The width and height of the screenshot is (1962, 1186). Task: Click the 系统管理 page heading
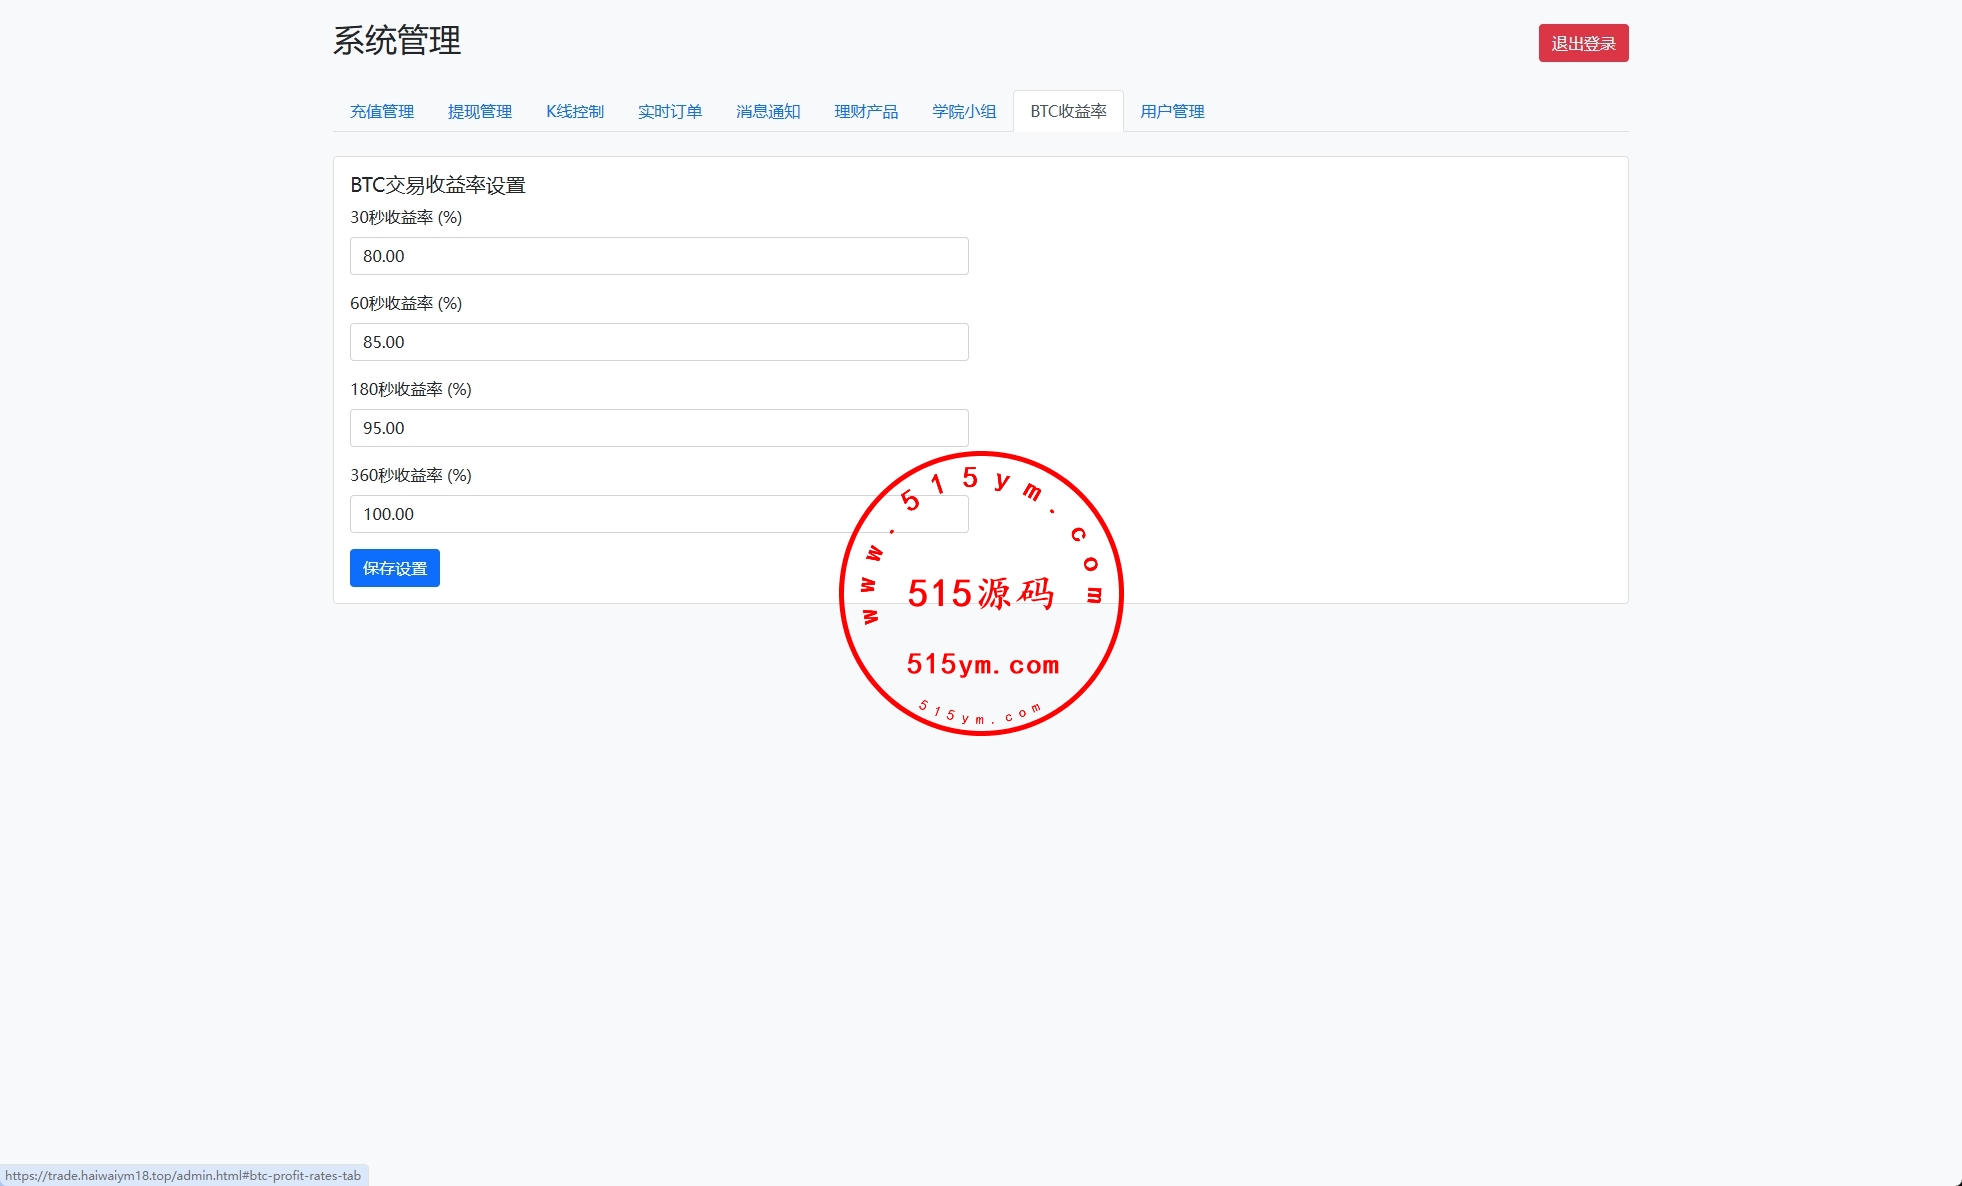pyautogui.click(x=396, y=41)
